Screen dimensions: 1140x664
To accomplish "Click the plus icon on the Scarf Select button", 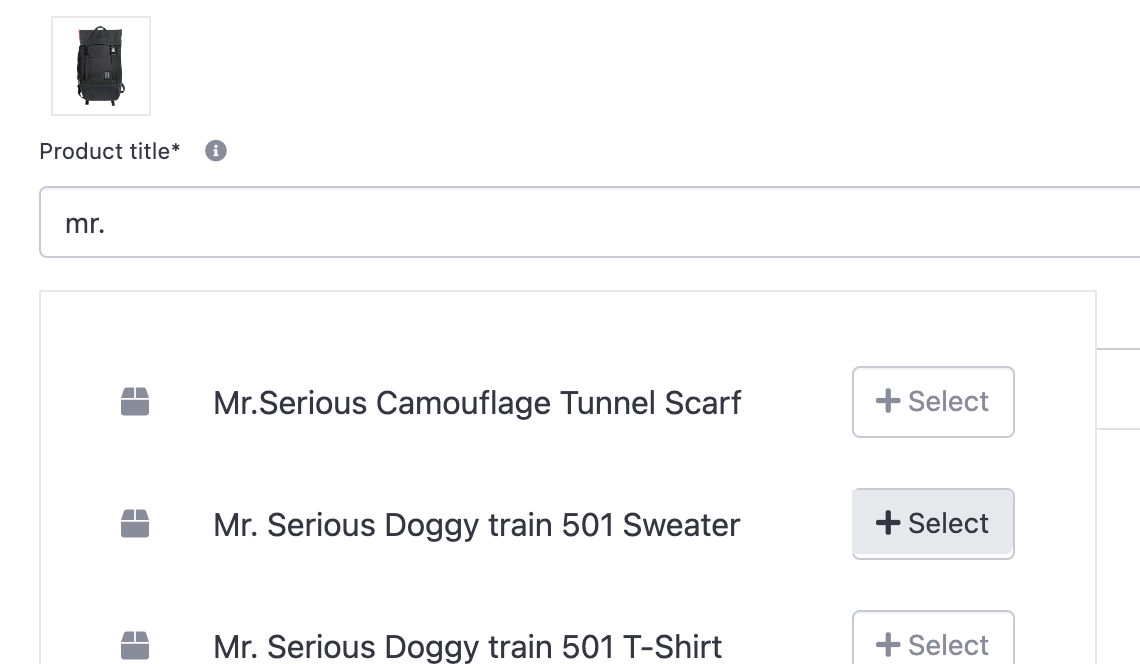I will point(888,401).
